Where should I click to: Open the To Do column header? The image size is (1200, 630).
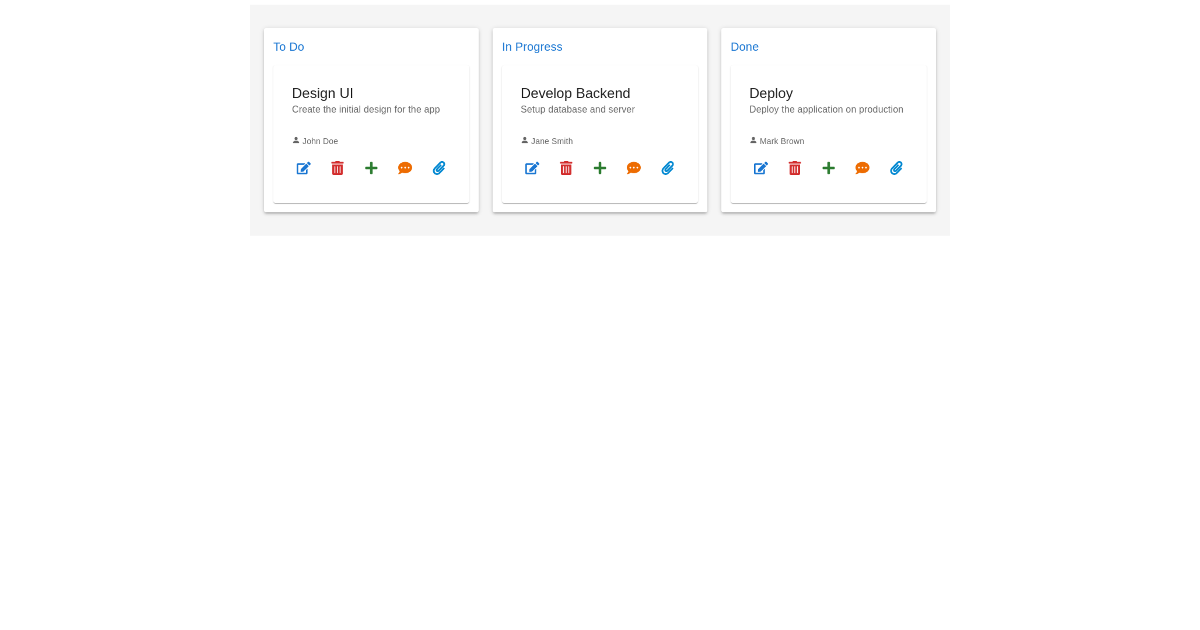click(288, 47)
